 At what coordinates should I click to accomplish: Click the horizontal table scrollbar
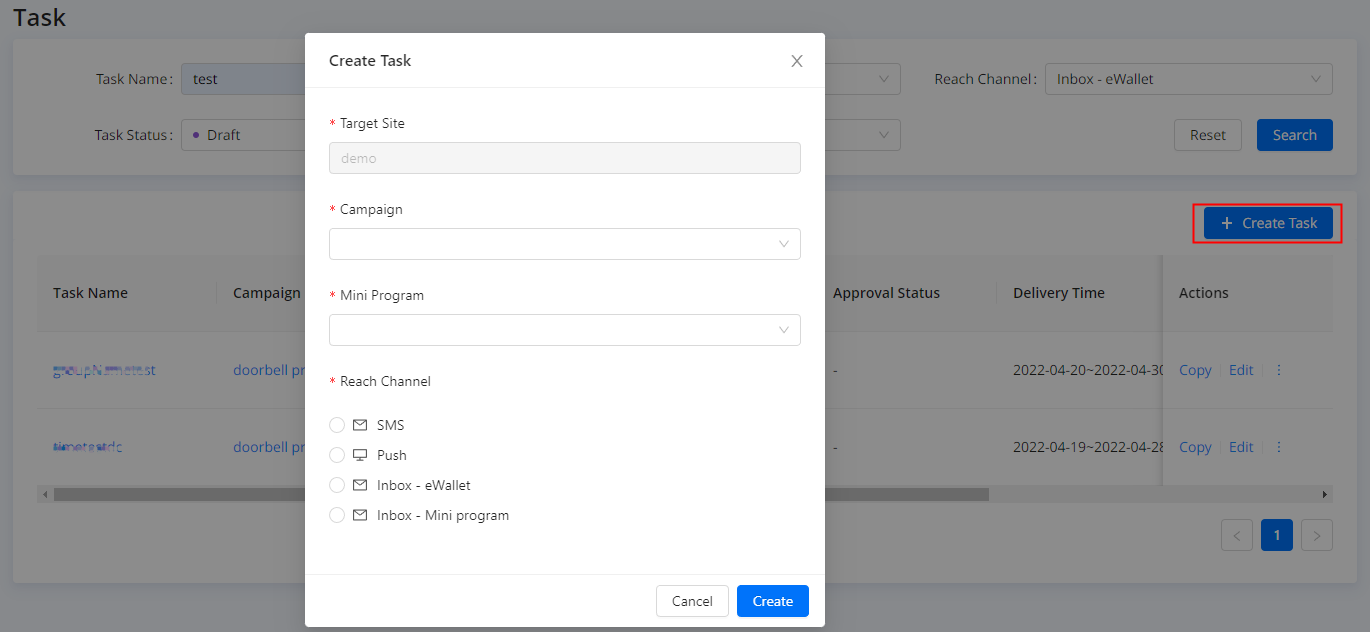520,494
